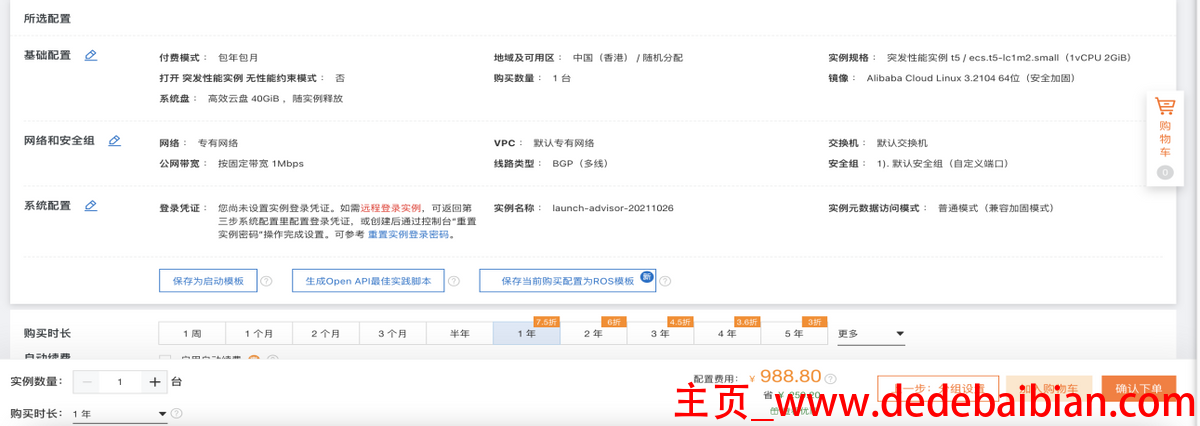1200x426 pixels.
Task: Open help icon beside 配置费用 price
Action: pyautogui.click(x=831, y=379)
